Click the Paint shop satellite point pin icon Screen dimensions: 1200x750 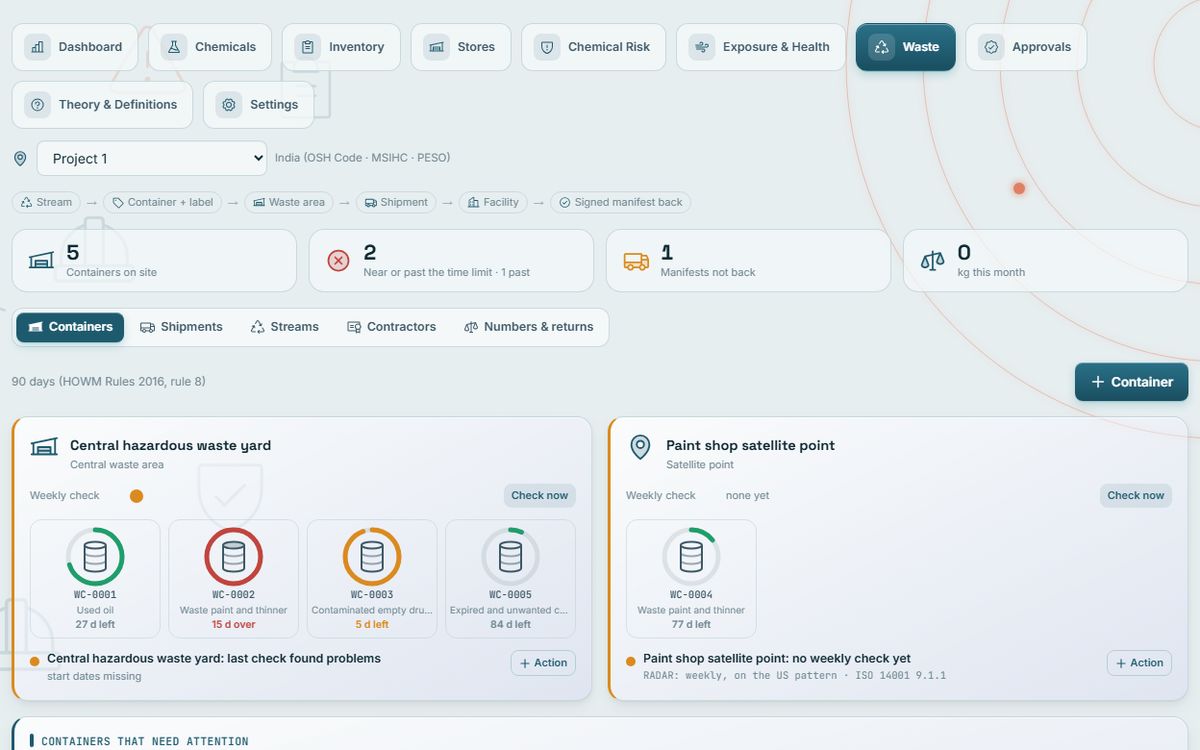point(640,447)
